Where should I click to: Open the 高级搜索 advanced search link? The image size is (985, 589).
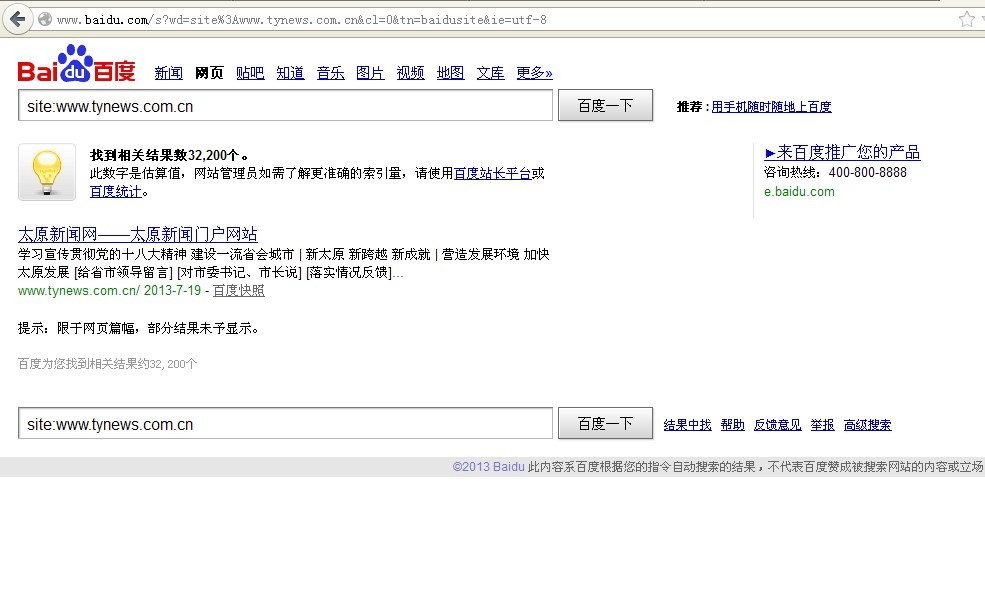[x=868, y=425]
